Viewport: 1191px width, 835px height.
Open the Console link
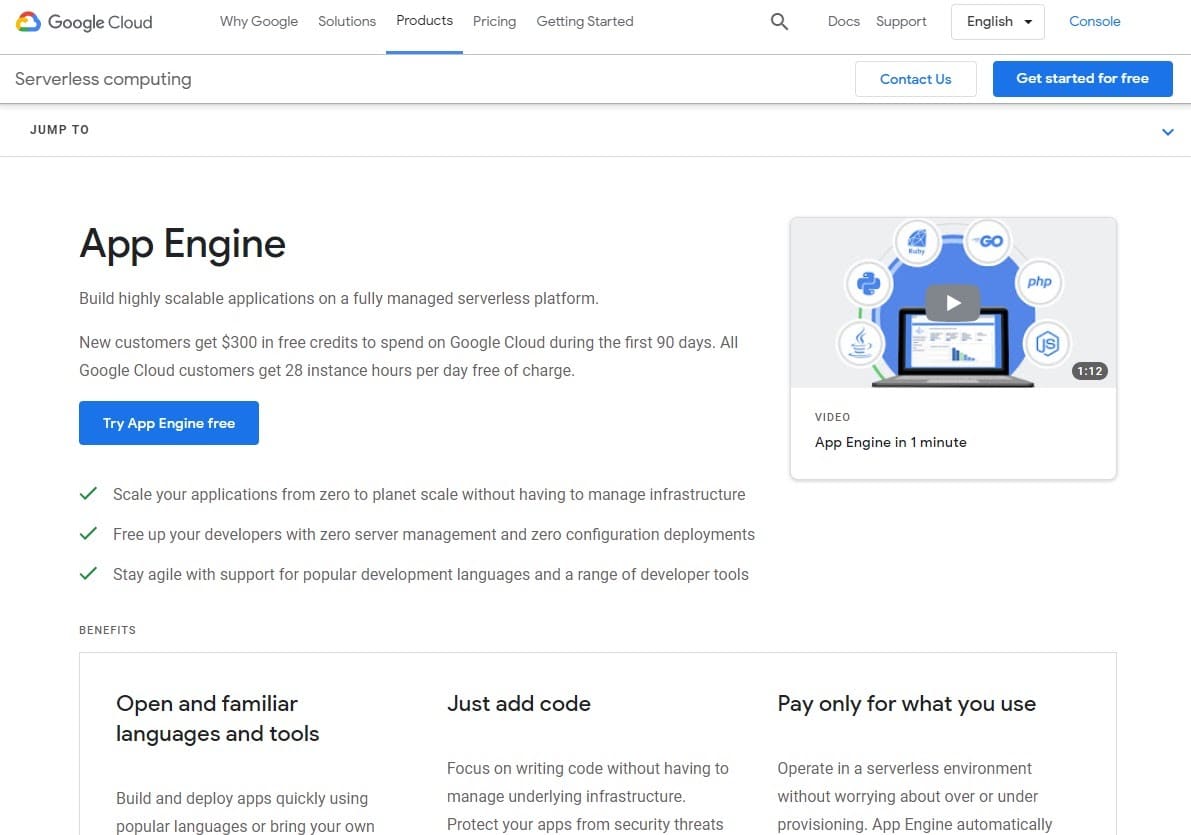1094,21
